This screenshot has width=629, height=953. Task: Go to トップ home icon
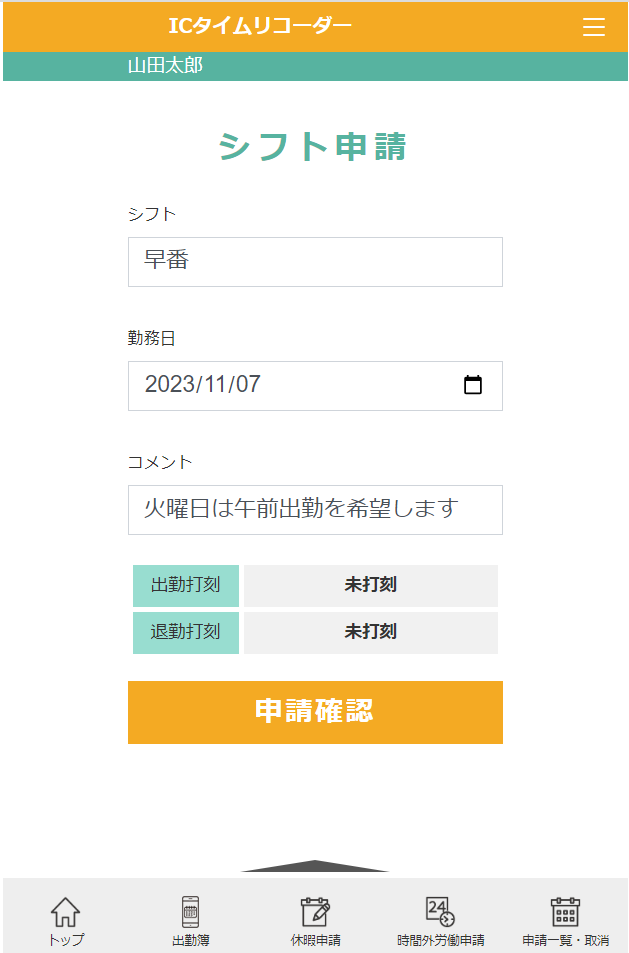[66, 912]
